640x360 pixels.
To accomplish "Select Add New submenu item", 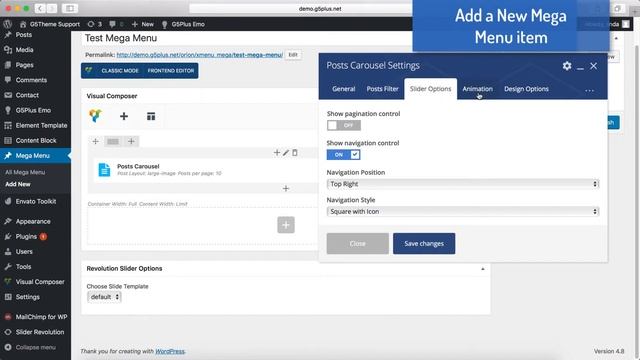I will coord(18,184).
